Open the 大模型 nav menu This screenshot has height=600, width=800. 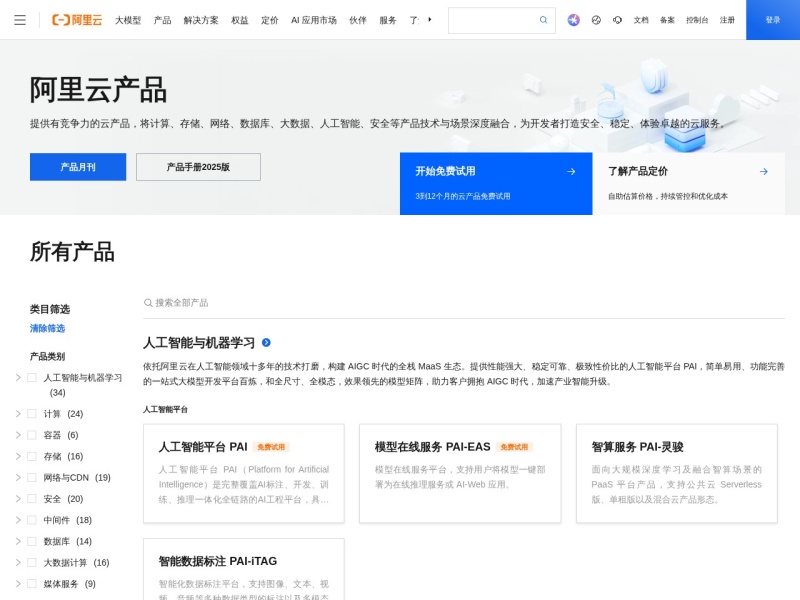click(x=128, y=20)
